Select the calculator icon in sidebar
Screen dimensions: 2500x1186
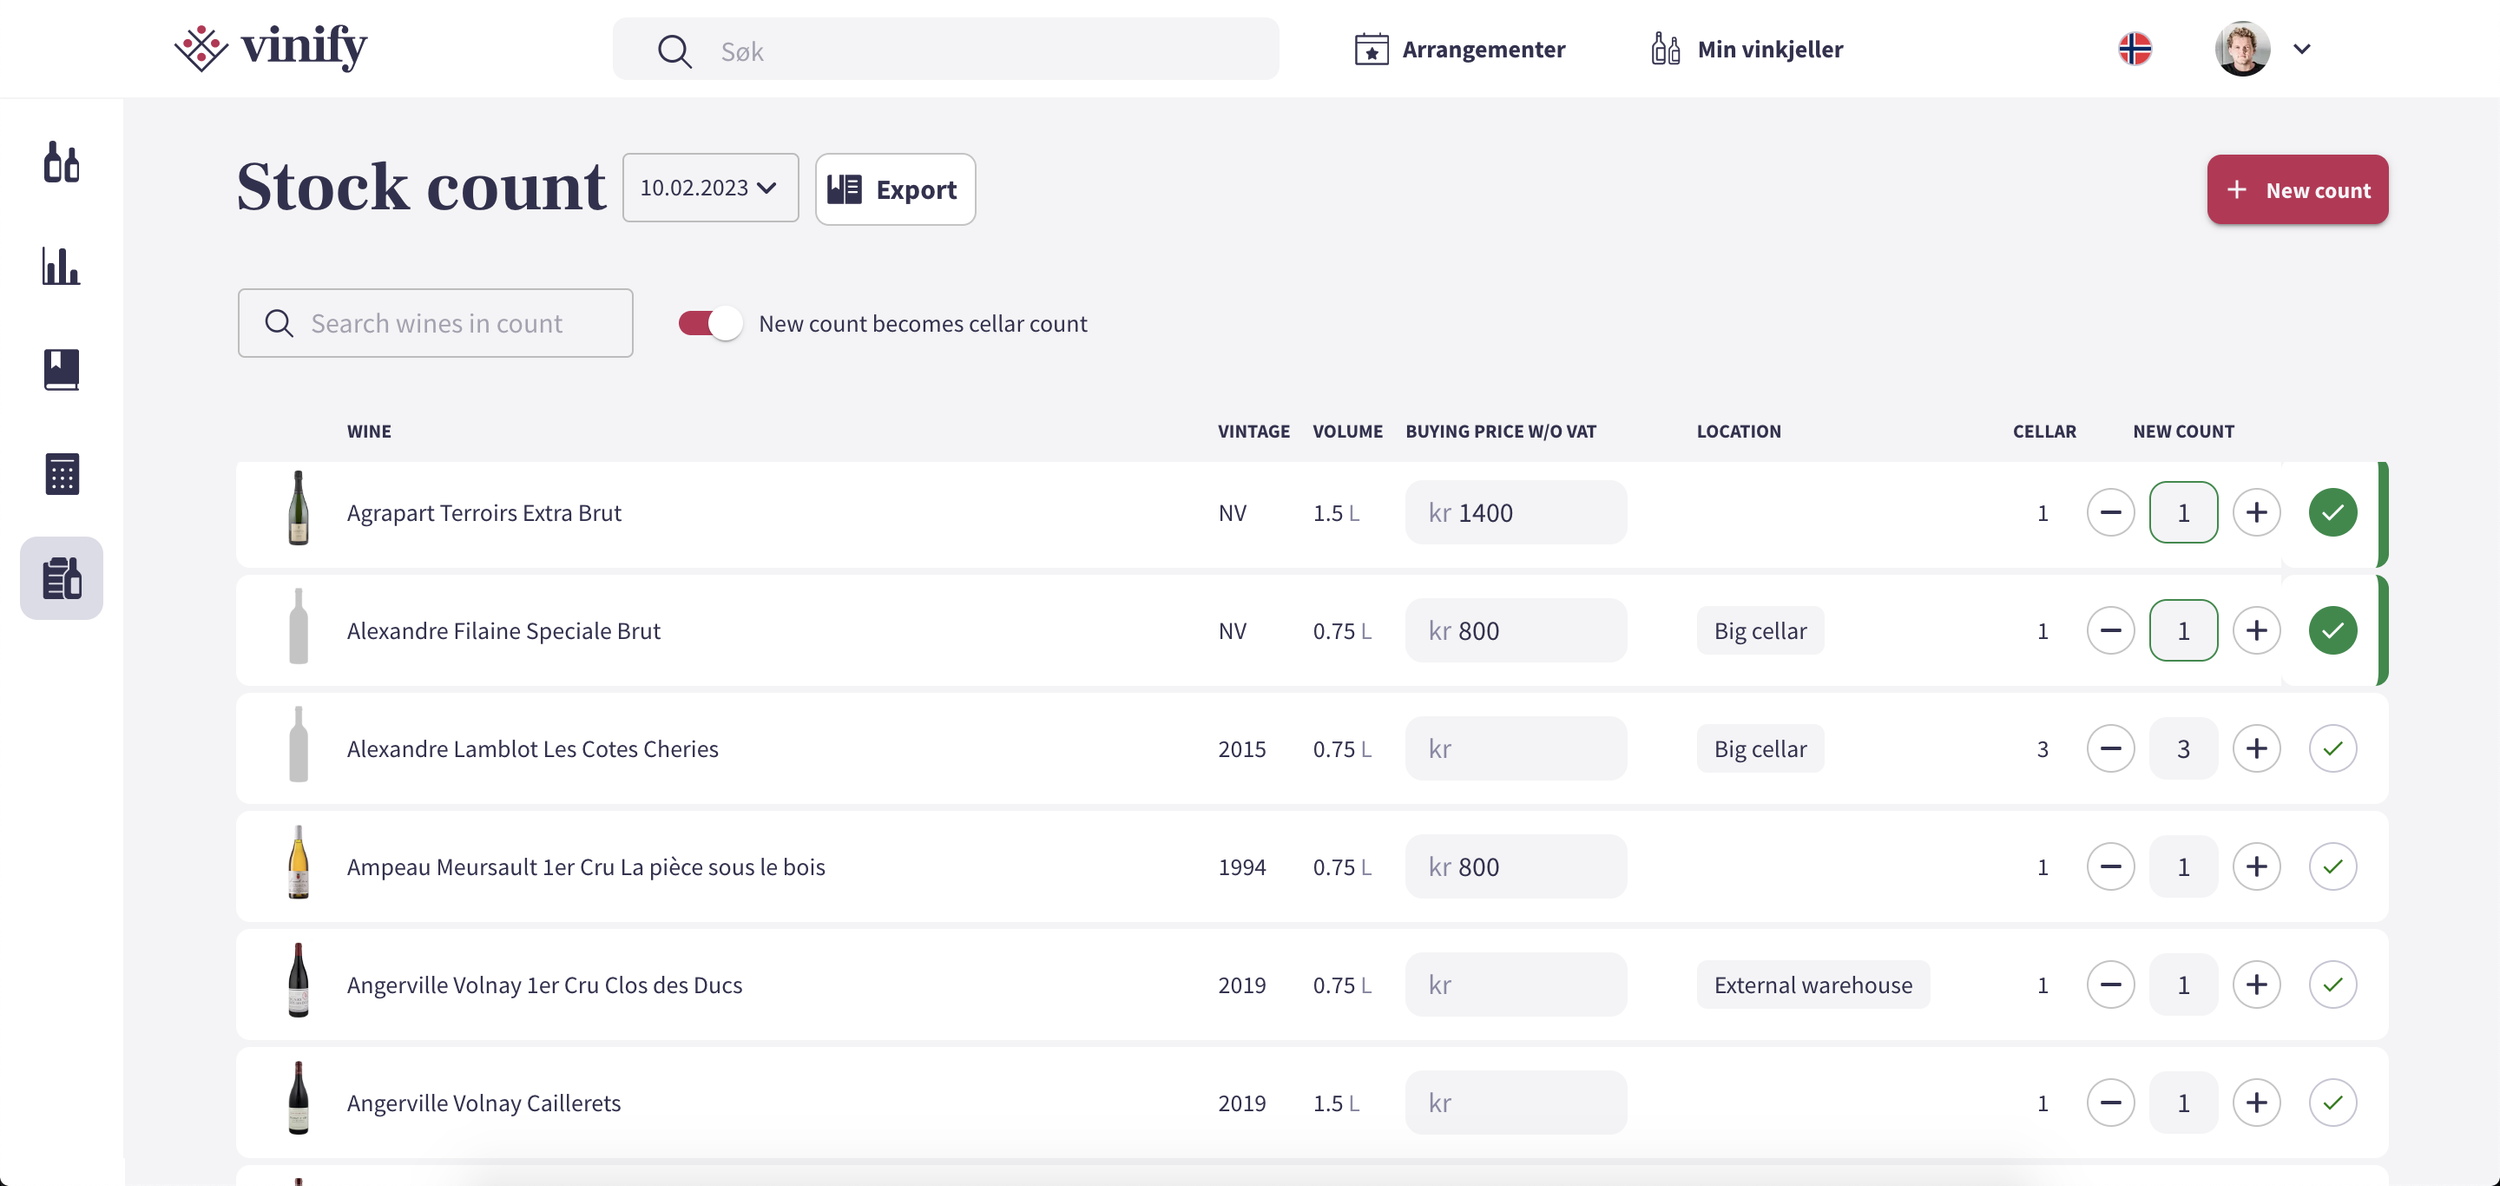point(60,473)
